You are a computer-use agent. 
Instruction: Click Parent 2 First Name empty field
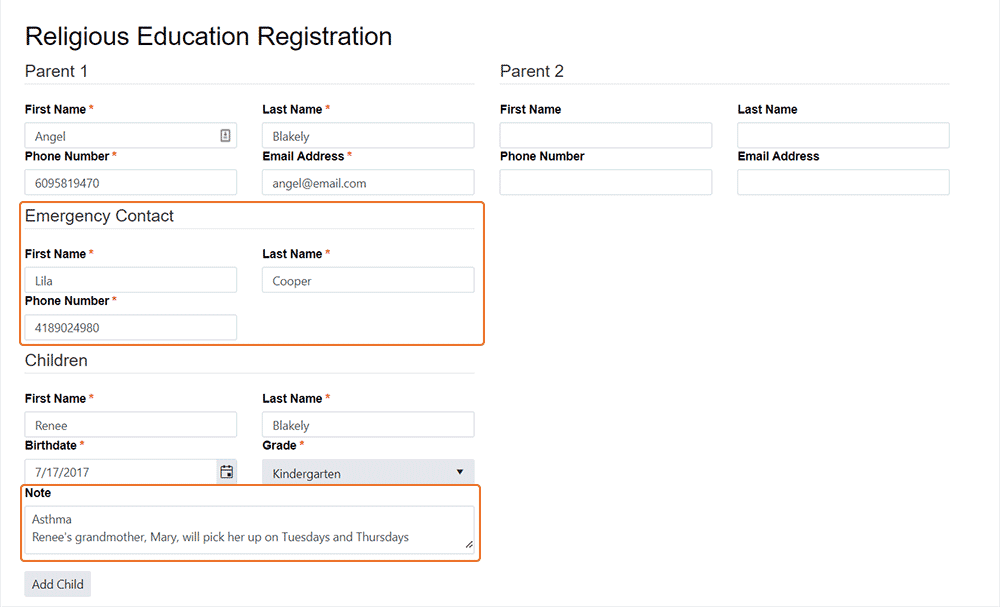click(606, 136)
